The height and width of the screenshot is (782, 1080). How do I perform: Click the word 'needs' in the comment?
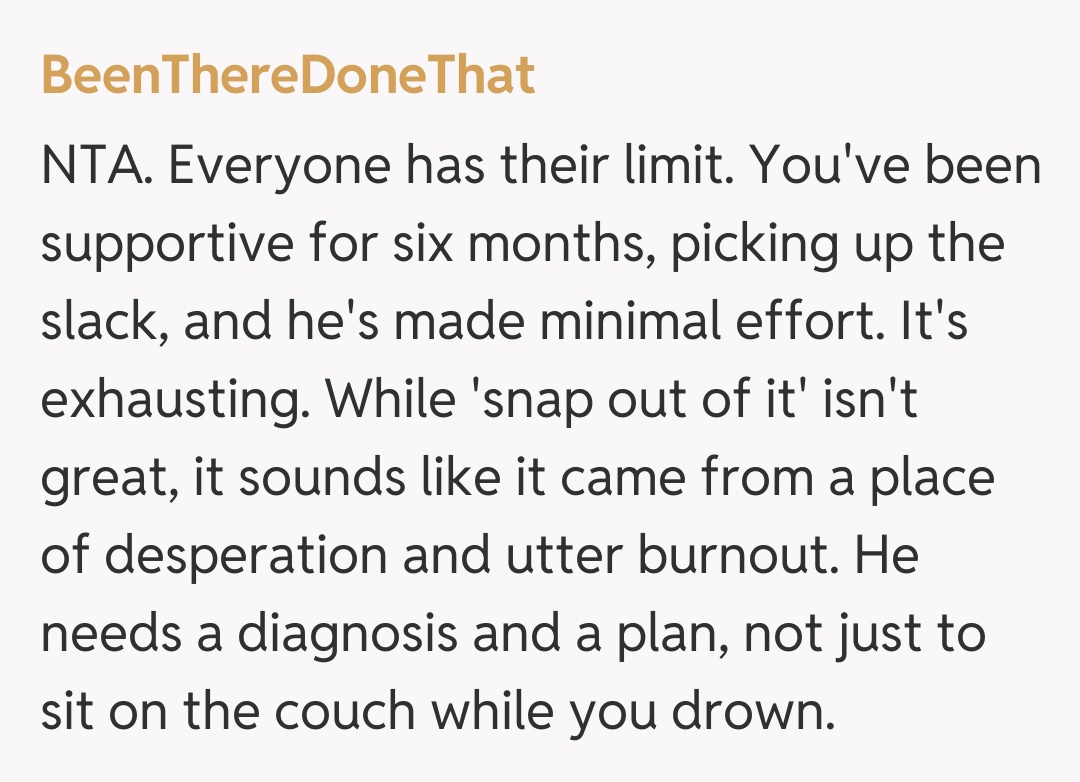[111, 635]
